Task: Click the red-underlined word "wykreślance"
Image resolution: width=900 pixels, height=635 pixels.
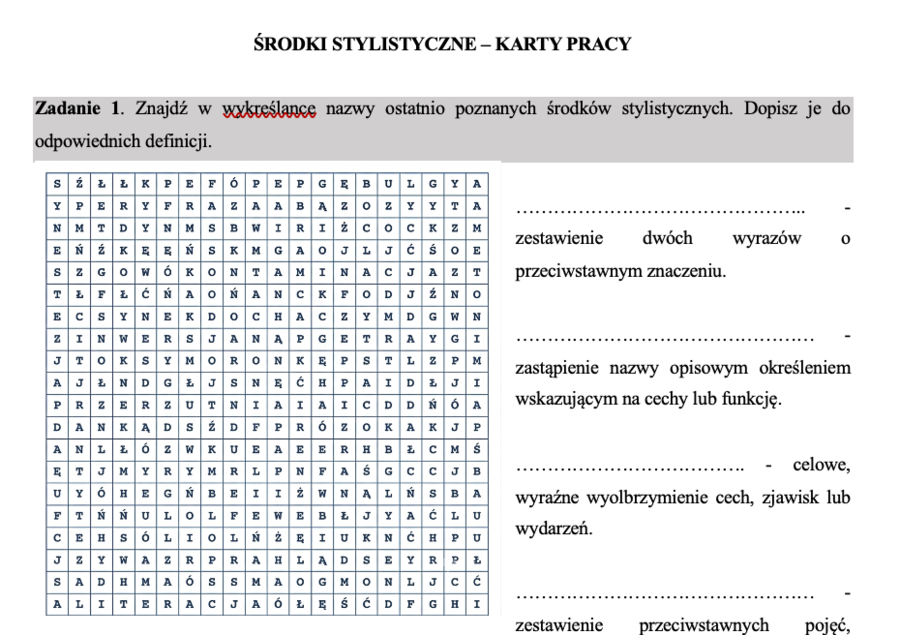Action: point(269,109)
